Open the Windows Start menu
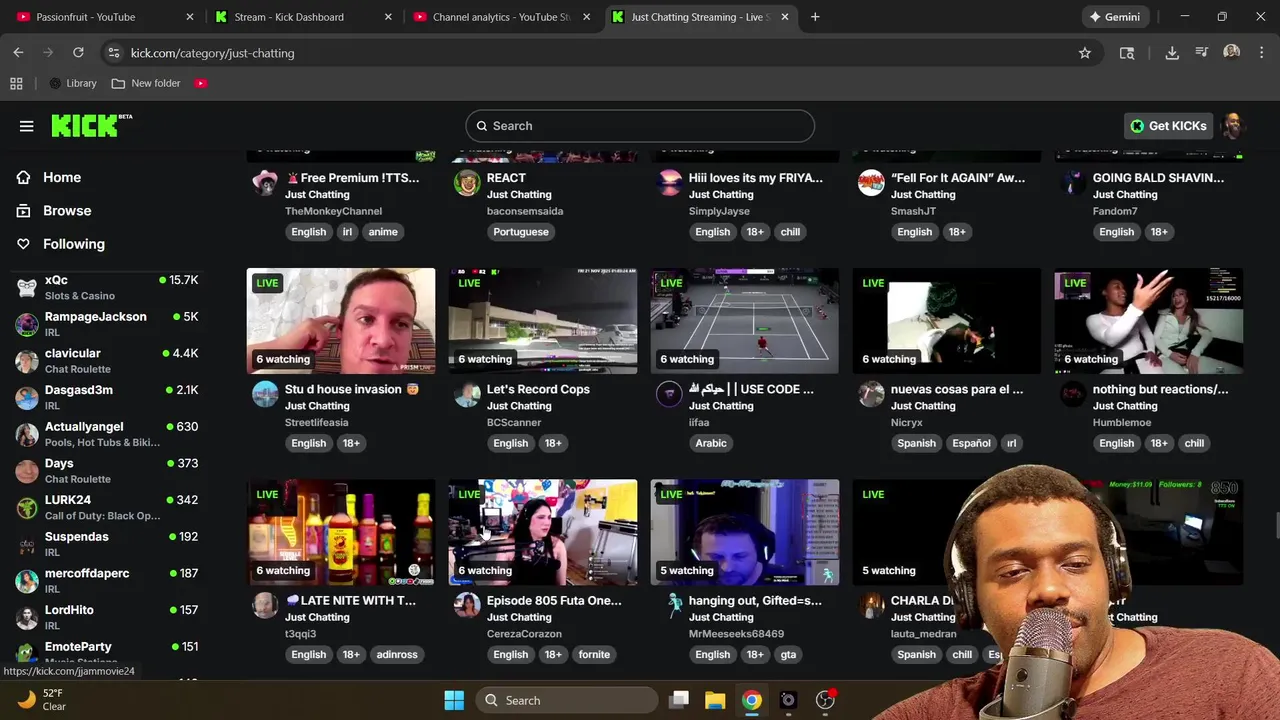The image size is (1280, 720). coord(454,700)
